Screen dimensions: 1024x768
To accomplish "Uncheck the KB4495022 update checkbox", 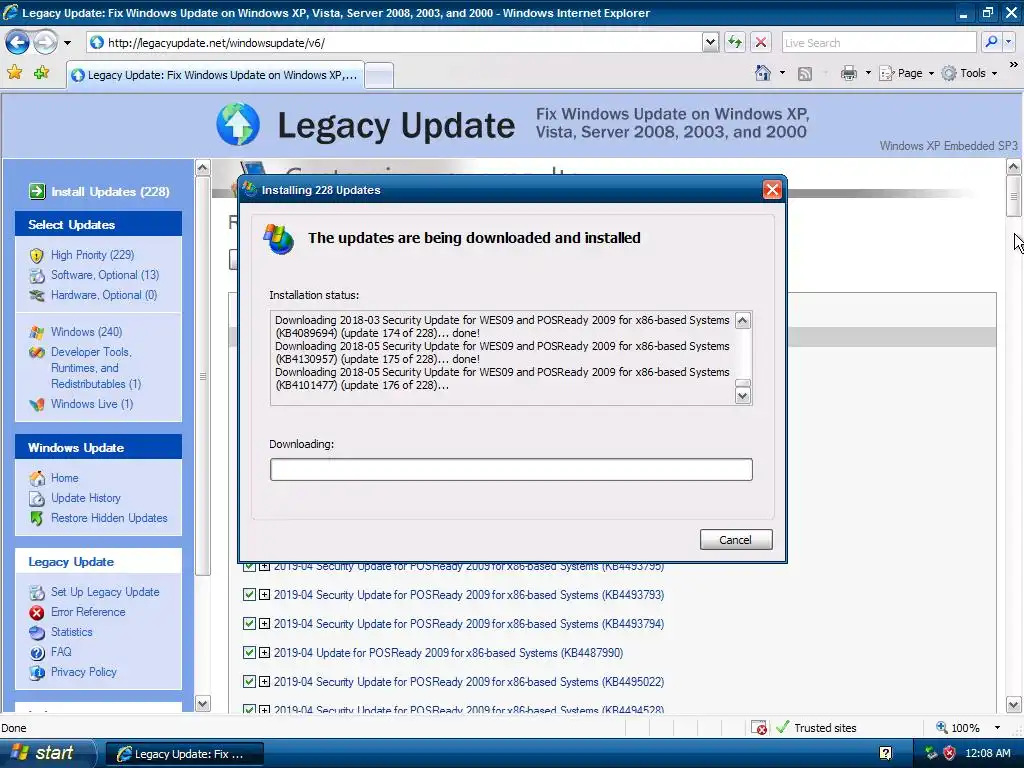I will tap(249, 682).
